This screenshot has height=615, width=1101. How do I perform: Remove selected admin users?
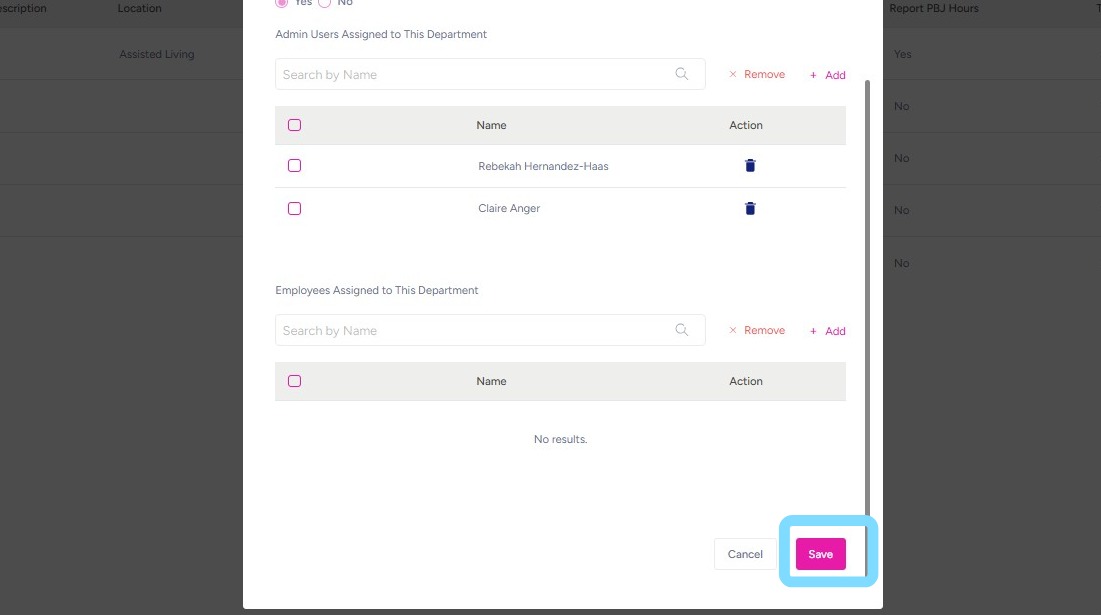pyautogui.click(x=757, y=75)
